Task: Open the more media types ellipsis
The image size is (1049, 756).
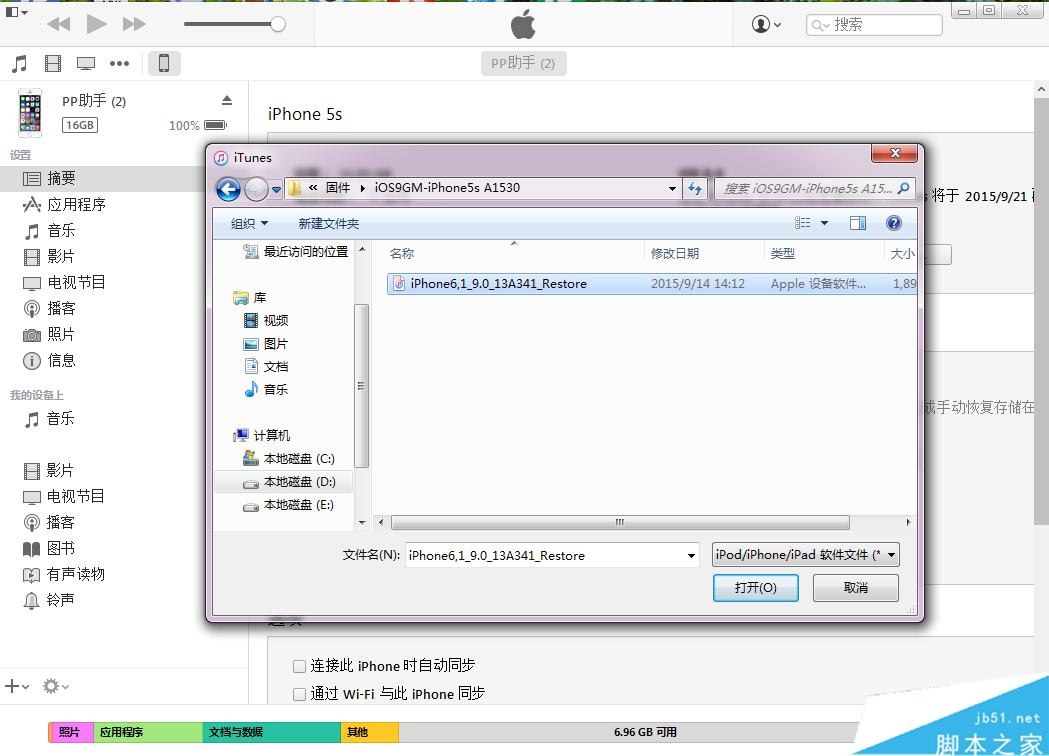Action: point(119,64)
